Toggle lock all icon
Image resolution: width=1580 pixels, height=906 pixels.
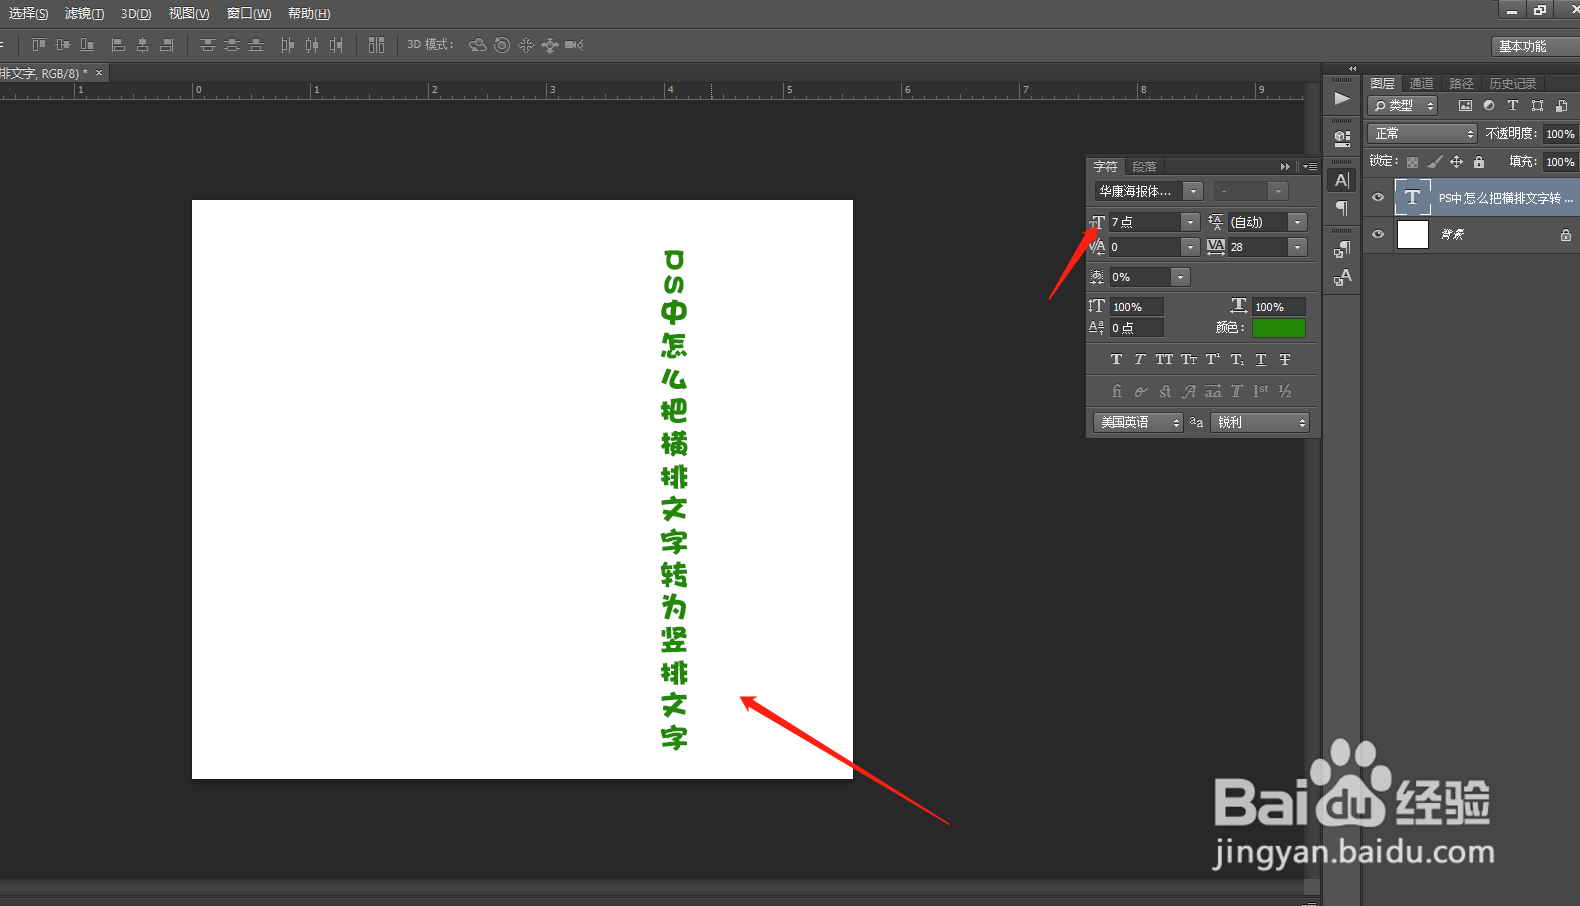[1479, 162]
